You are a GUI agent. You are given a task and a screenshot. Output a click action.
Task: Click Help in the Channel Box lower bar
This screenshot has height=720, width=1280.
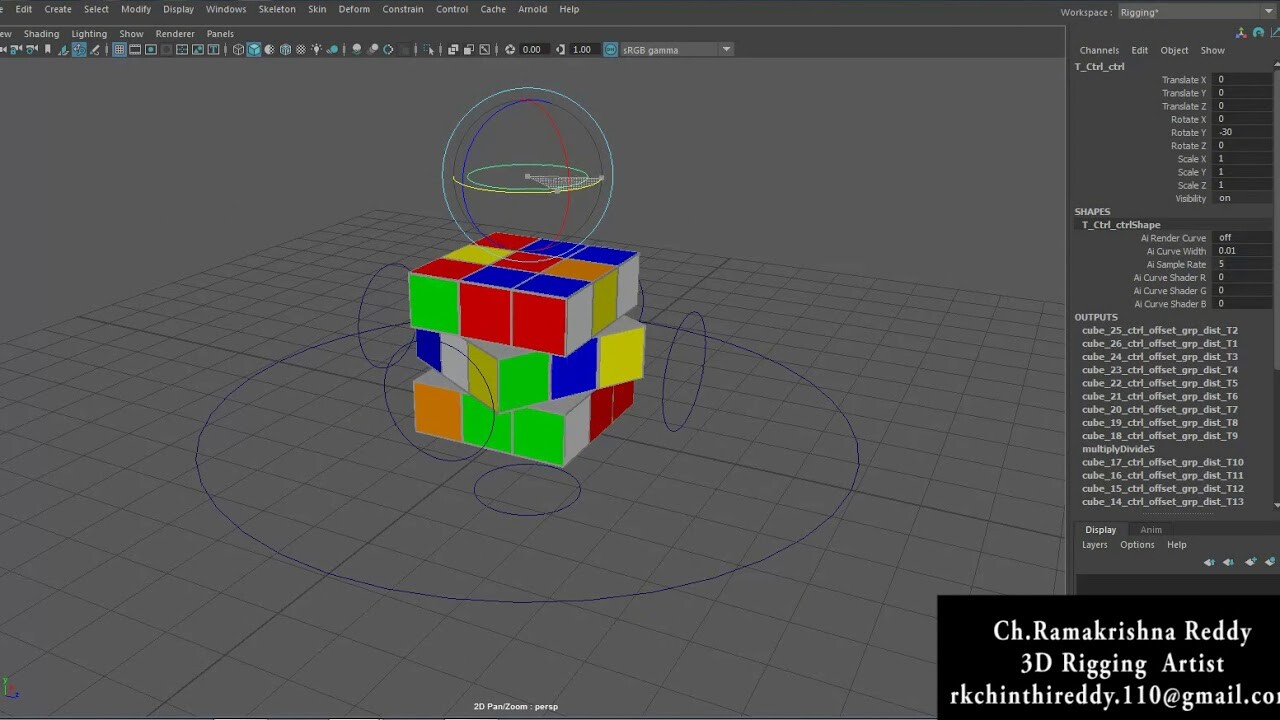[x=1176, y=544]
